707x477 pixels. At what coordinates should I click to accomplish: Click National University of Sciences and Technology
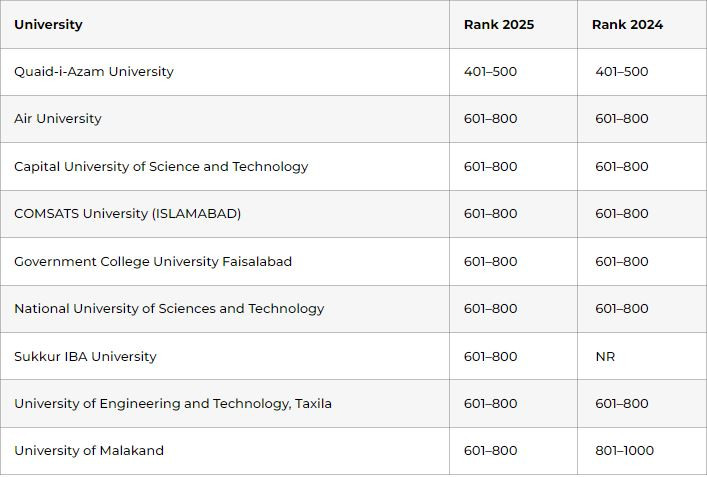tap(169, 309)
